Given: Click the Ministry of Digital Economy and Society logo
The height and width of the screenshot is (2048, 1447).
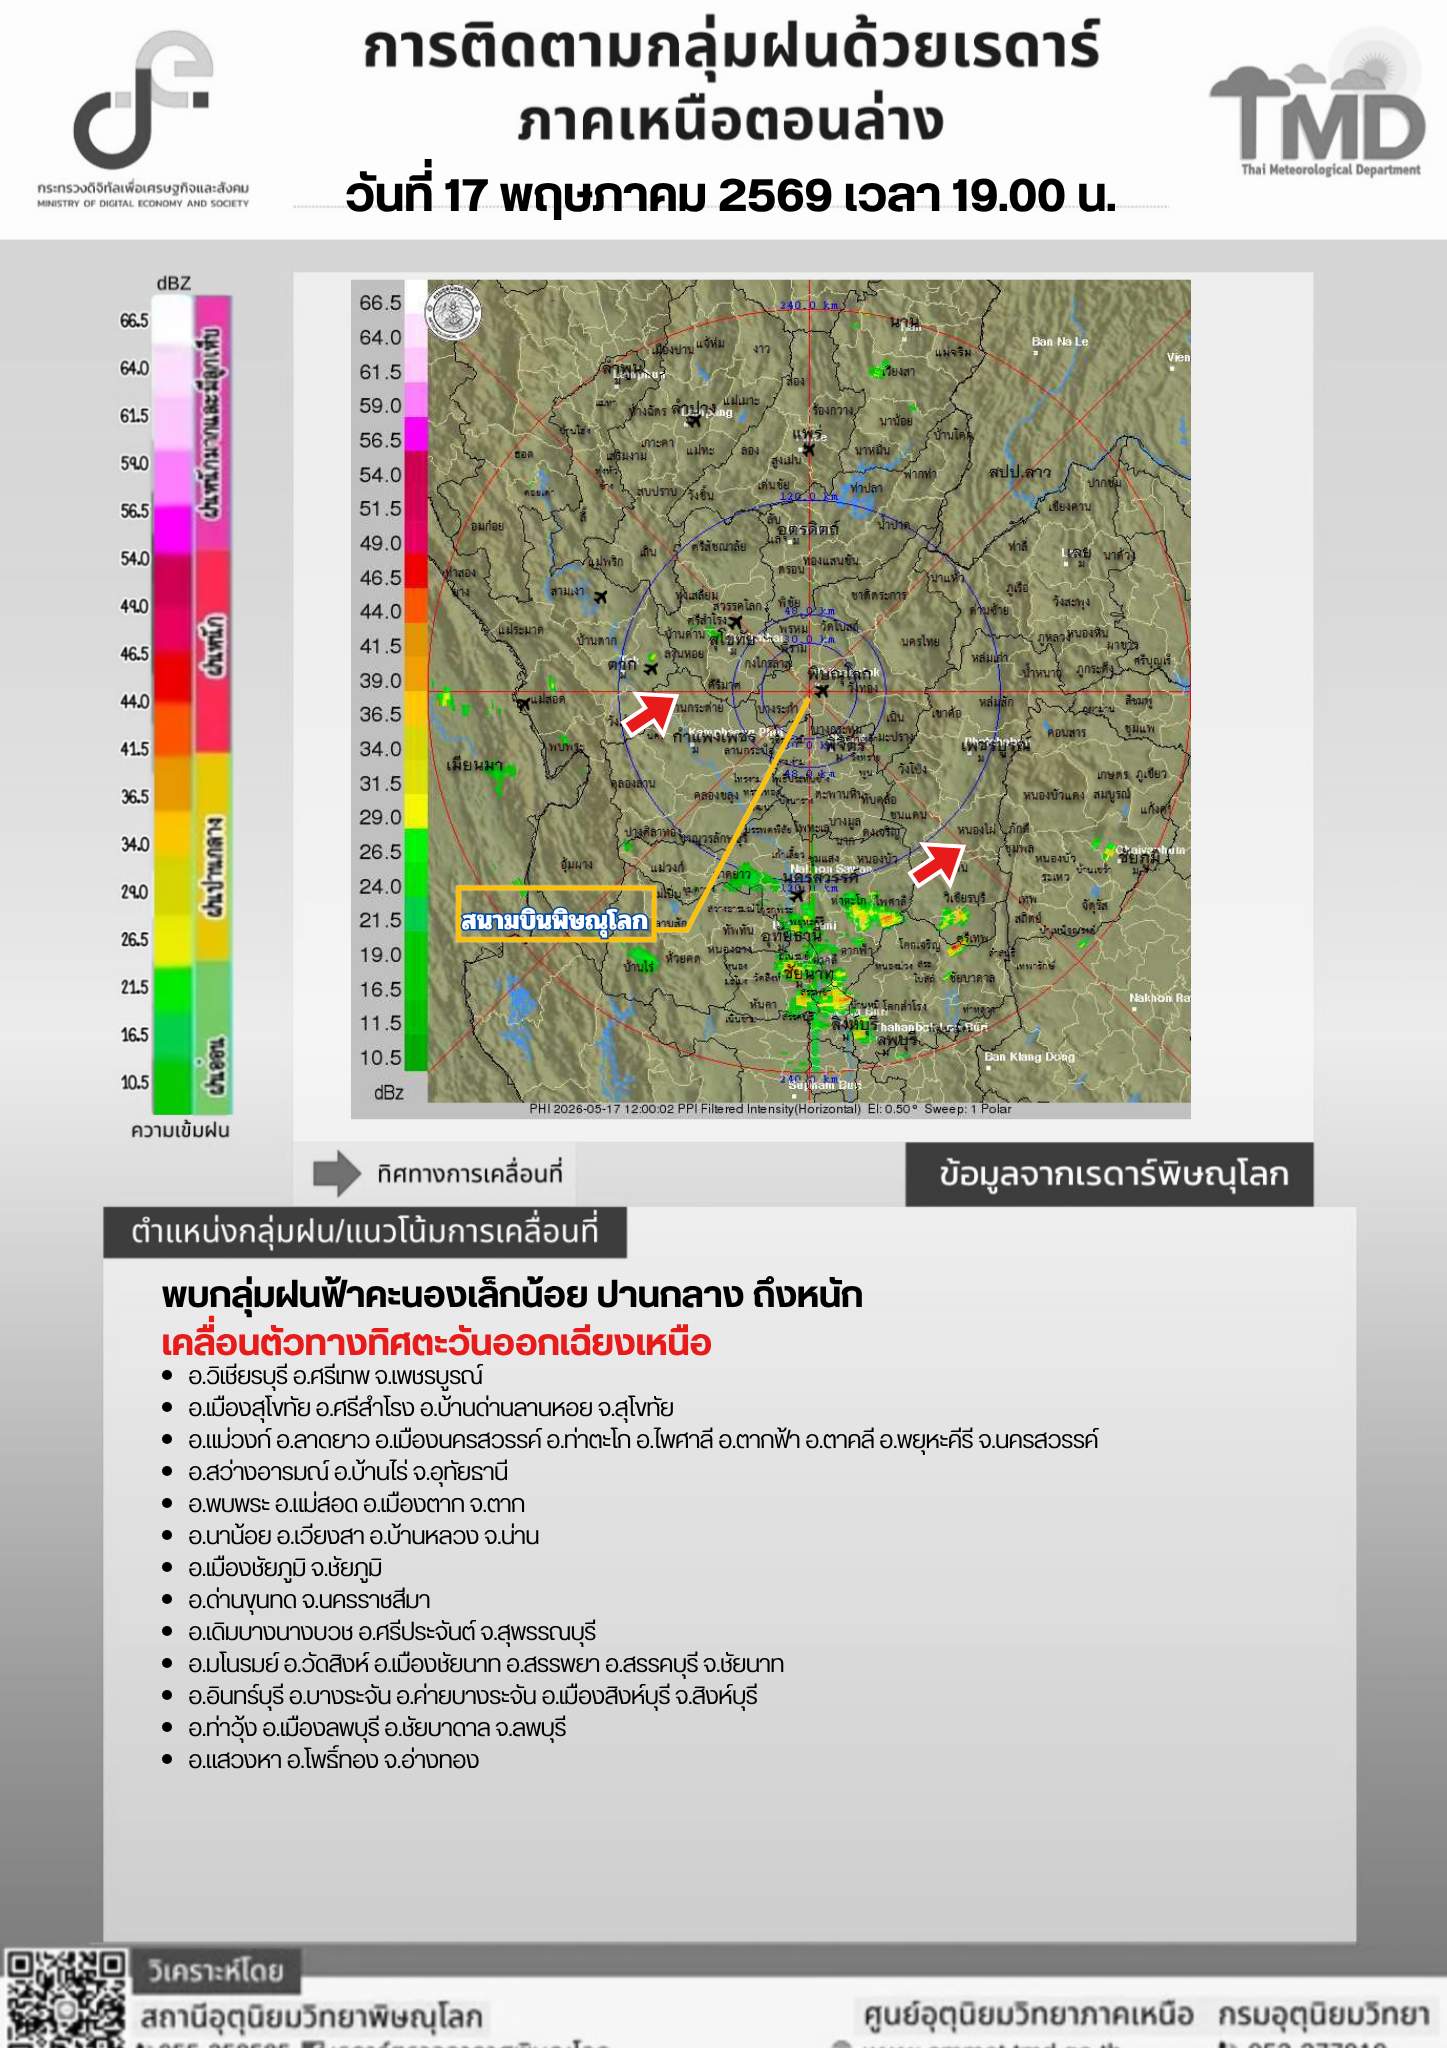Looking at the screenshot, I should [x=143, y=118].
